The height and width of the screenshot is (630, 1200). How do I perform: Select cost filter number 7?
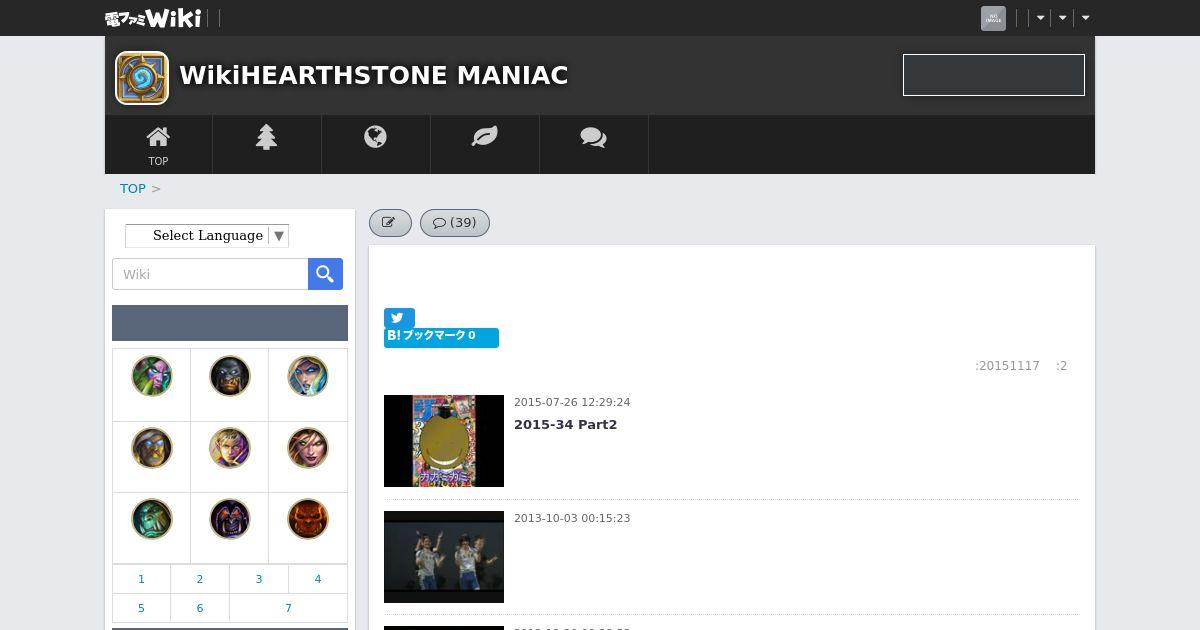coord(288,608)
